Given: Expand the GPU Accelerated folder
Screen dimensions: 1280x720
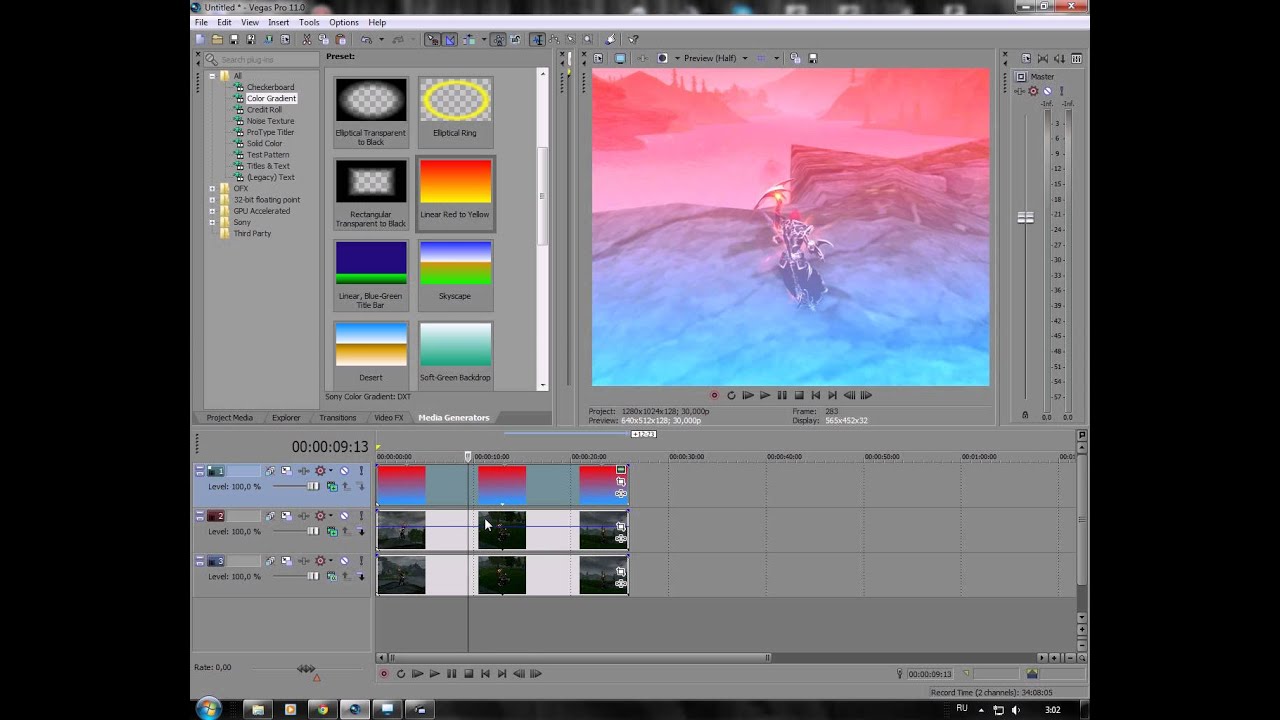Looking at the screenshot, I should [x=212, y=211].
